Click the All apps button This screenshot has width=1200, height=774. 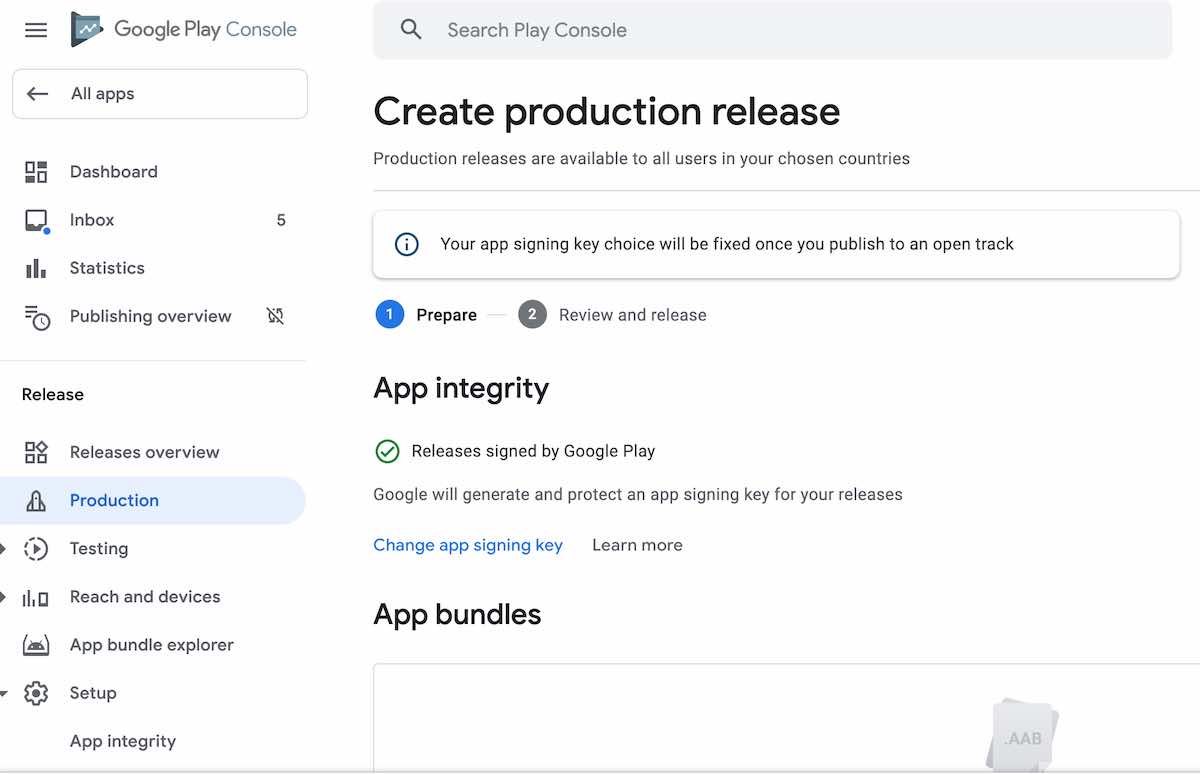click(160, 94)
